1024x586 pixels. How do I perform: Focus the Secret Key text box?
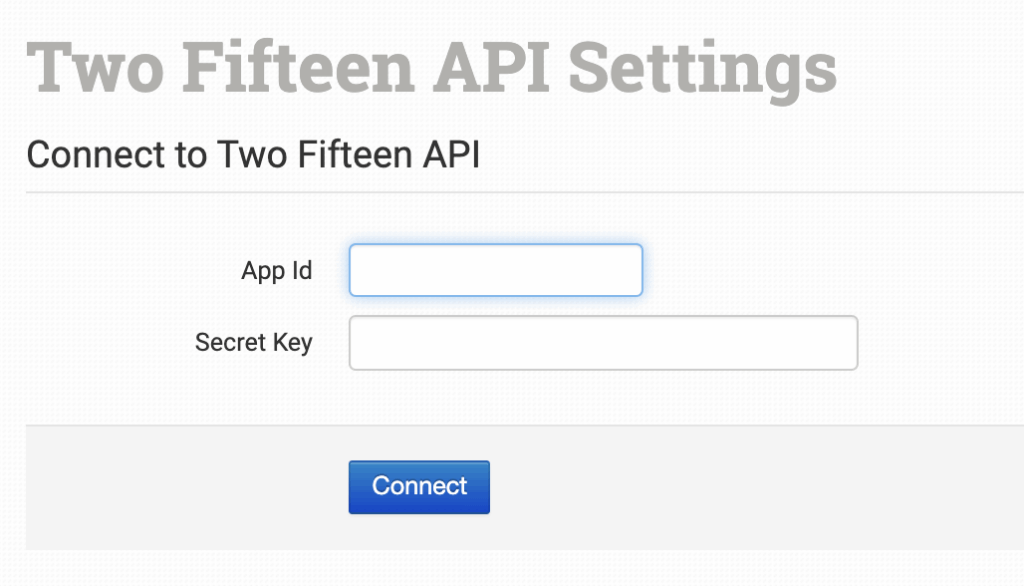tap(602, 343)
